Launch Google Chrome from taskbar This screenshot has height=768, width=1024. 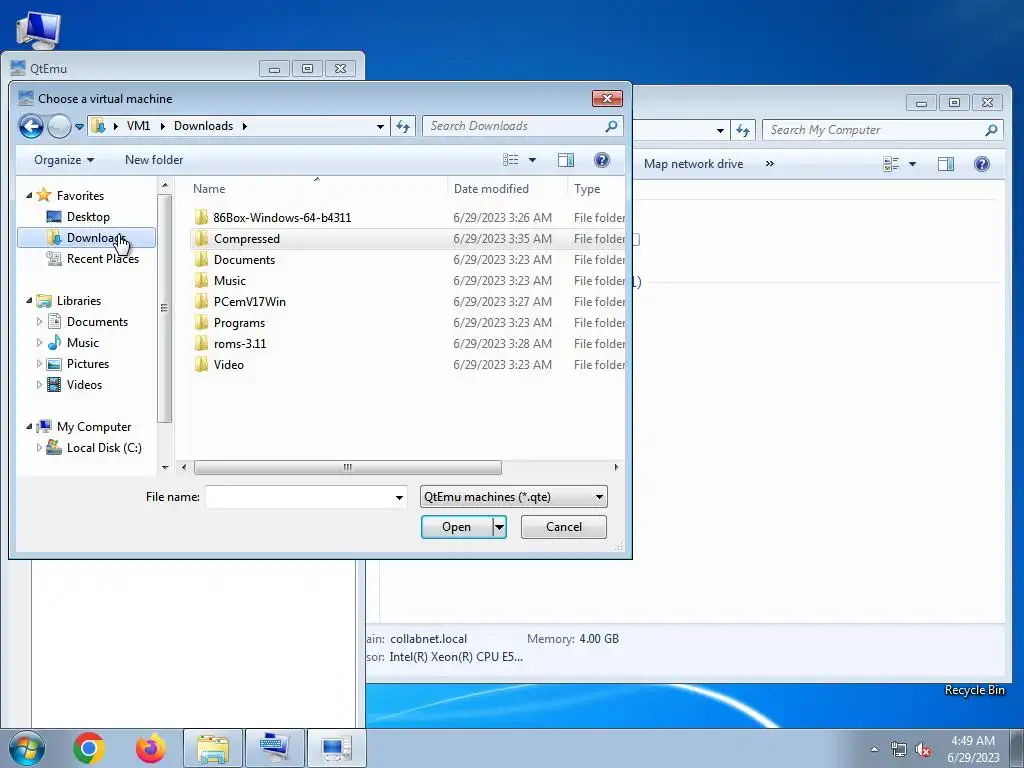pyautogui.click(x=89, y=748)
